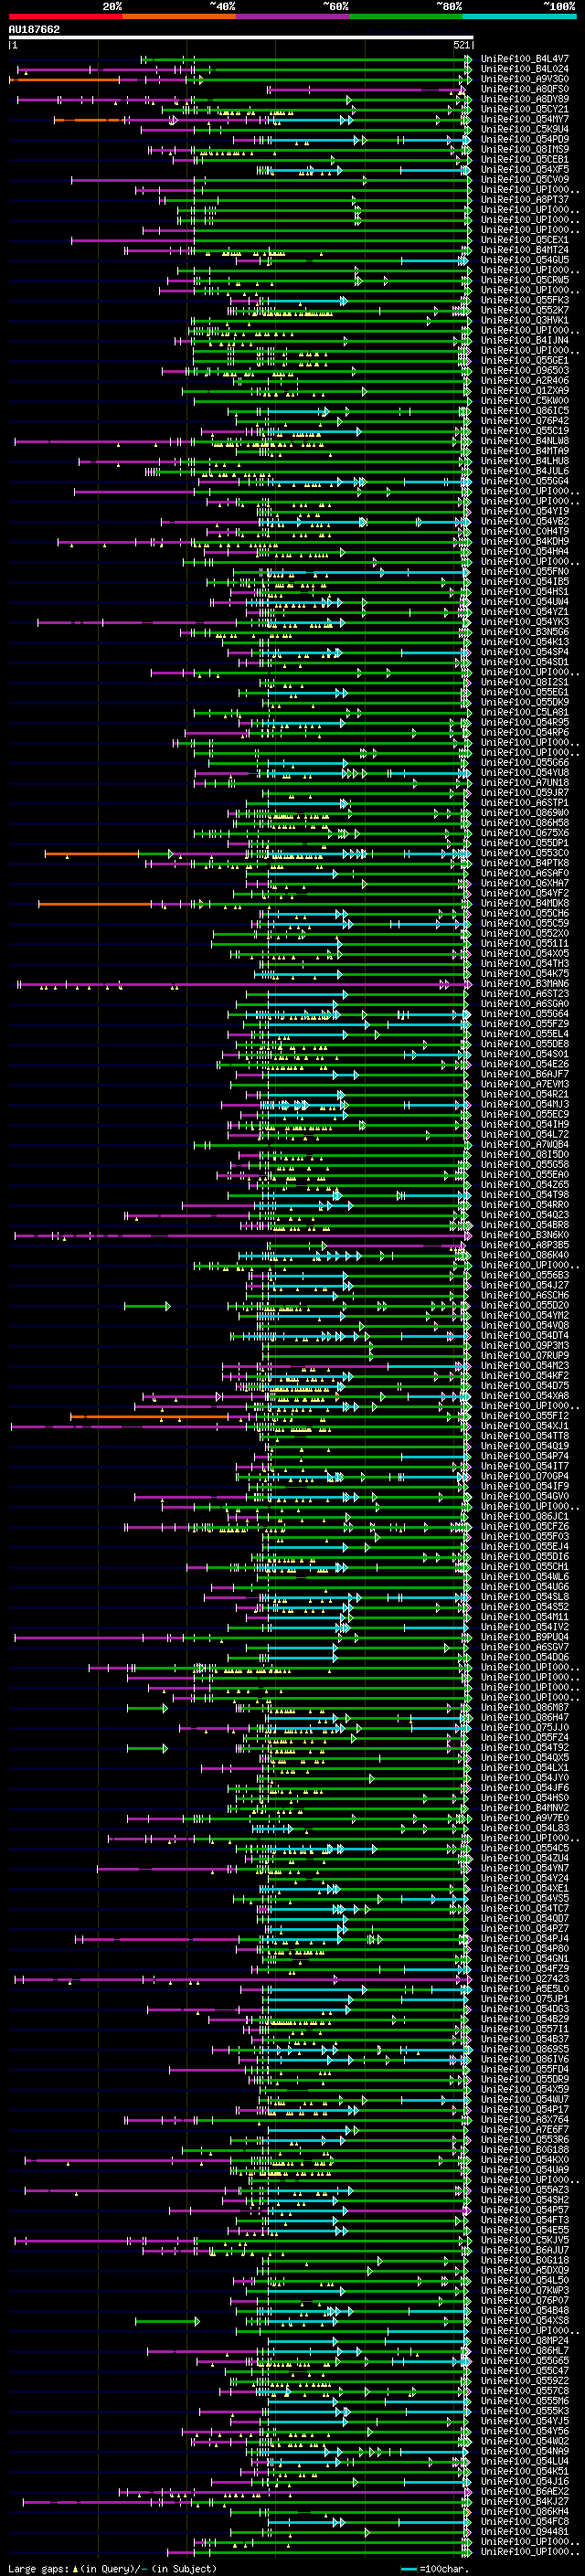This screenshot has width=585, height=2576.
Task: Click the UniRef100_Q5CRW5 label
Action: [525, 280]
